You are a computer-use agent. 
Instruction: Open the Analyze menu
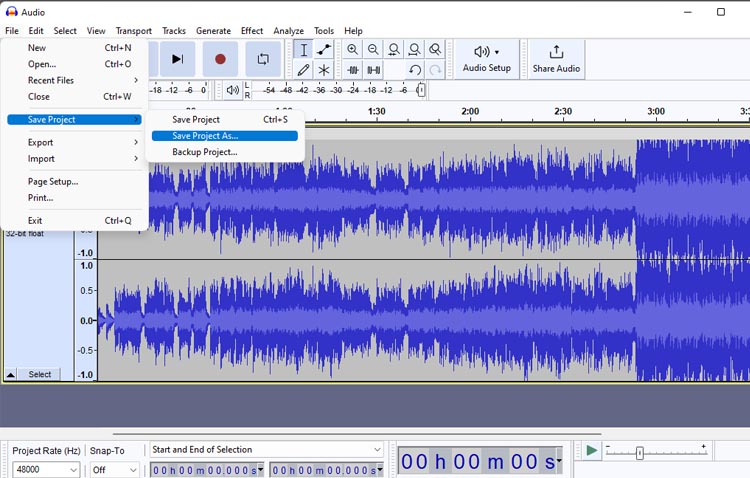(x=288, y=31)
